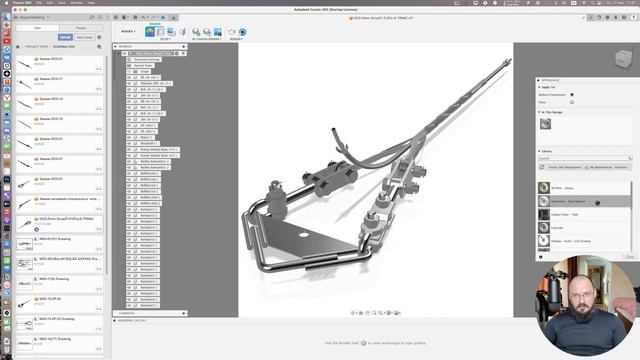The image size is (640, 360).
Task: Open Data Panel settings gear next to New Folder
Action: click(99, 37)
